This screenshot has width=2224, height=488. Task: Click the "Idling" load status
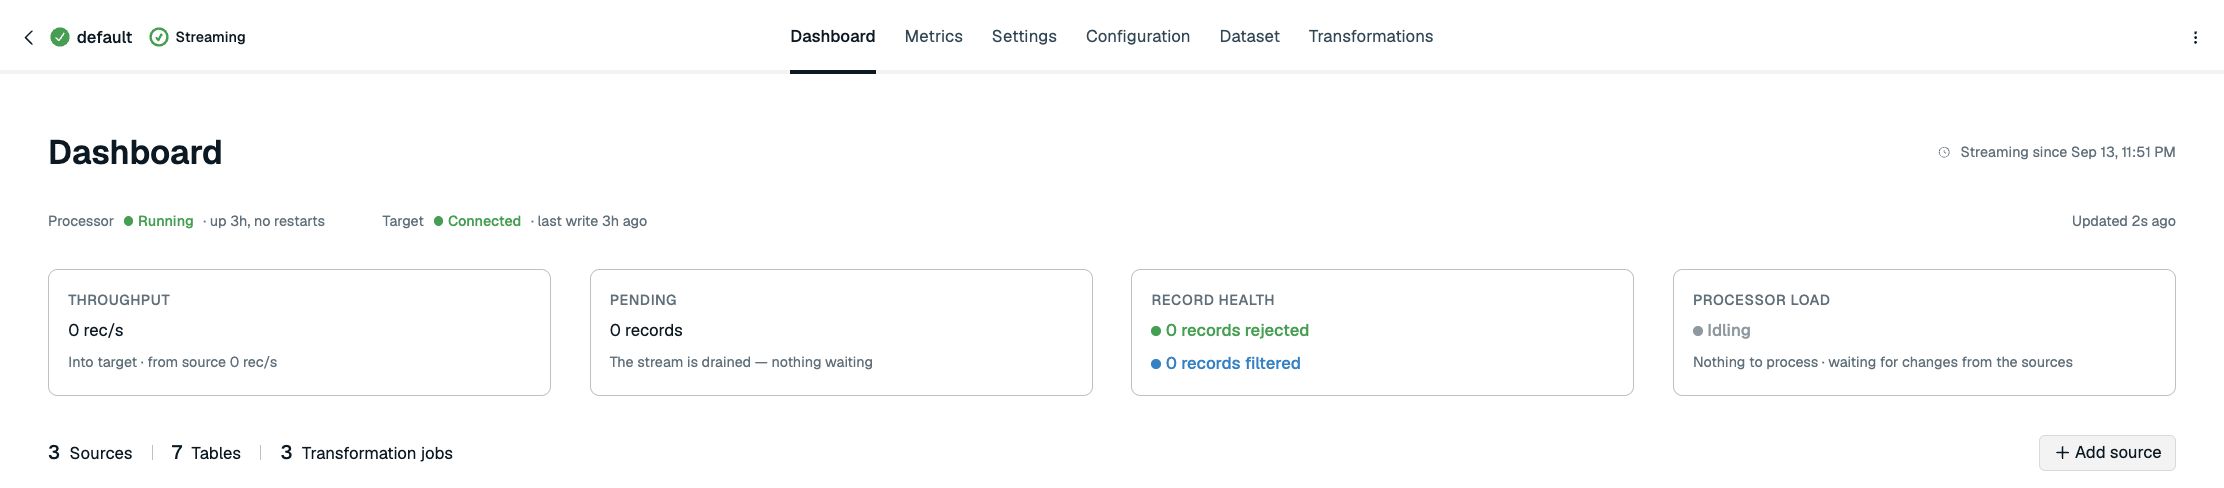(1729, 331)
